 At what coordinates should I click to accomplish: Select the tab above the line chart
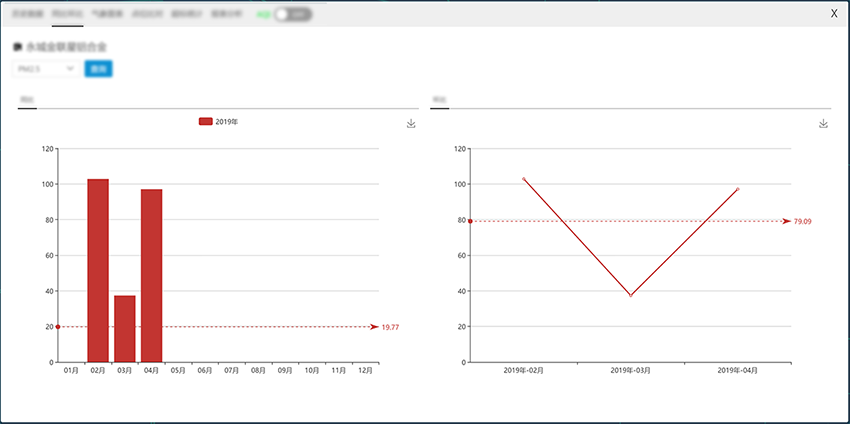[x=439, y=100]
